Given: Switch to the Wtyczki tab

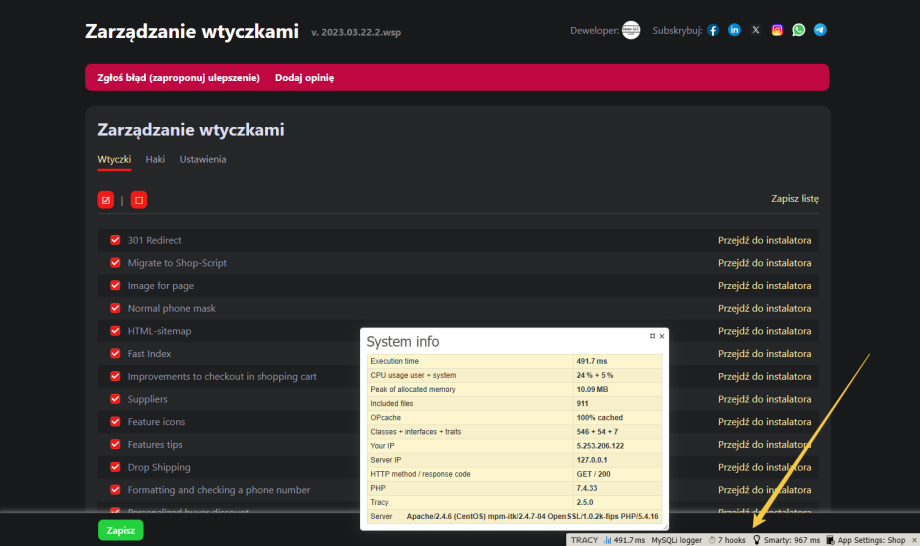Looking at the screenshot, I should pyautogui.click(x=114, y=159).
